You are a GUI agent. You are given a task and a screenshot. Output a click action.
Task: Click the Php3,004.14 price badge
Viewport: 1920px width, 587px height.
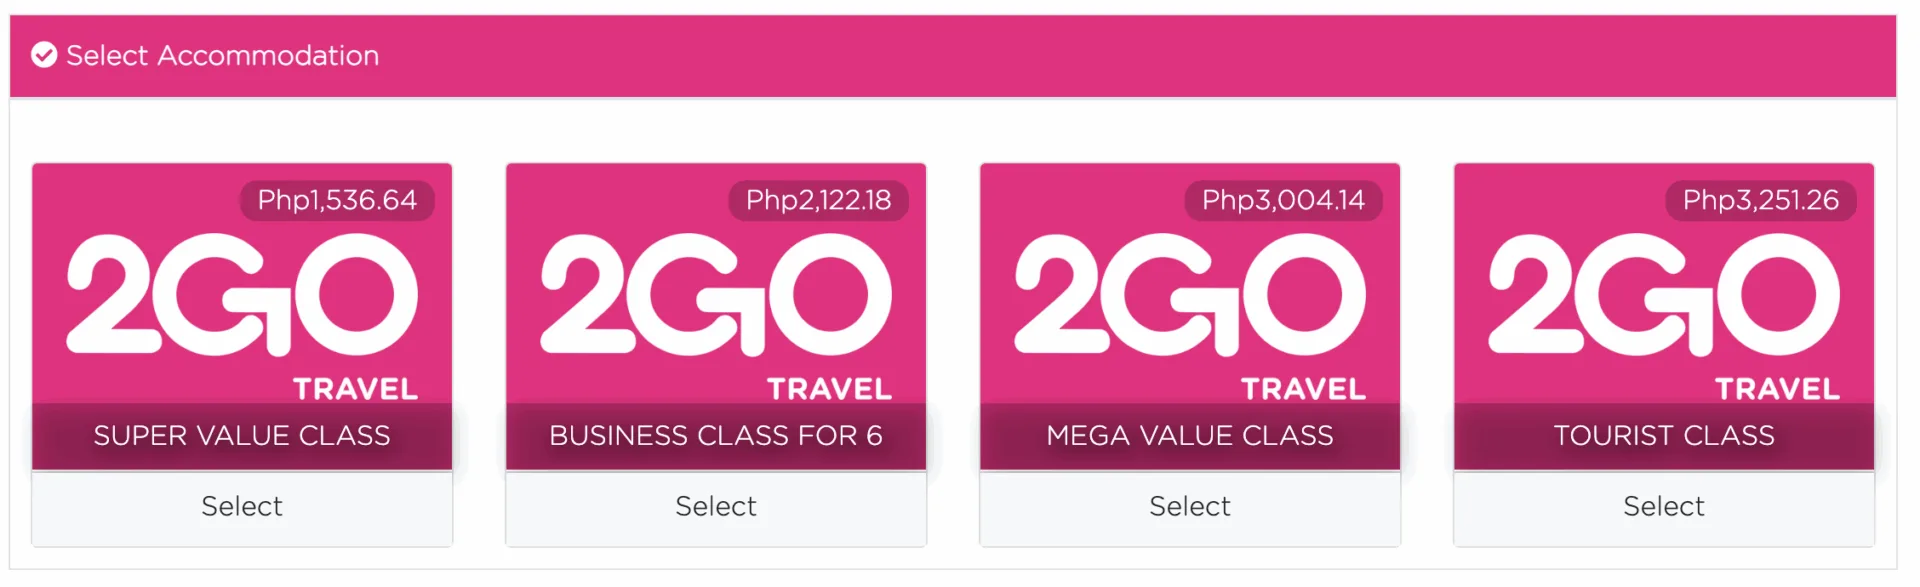[x=1283, y=201]
